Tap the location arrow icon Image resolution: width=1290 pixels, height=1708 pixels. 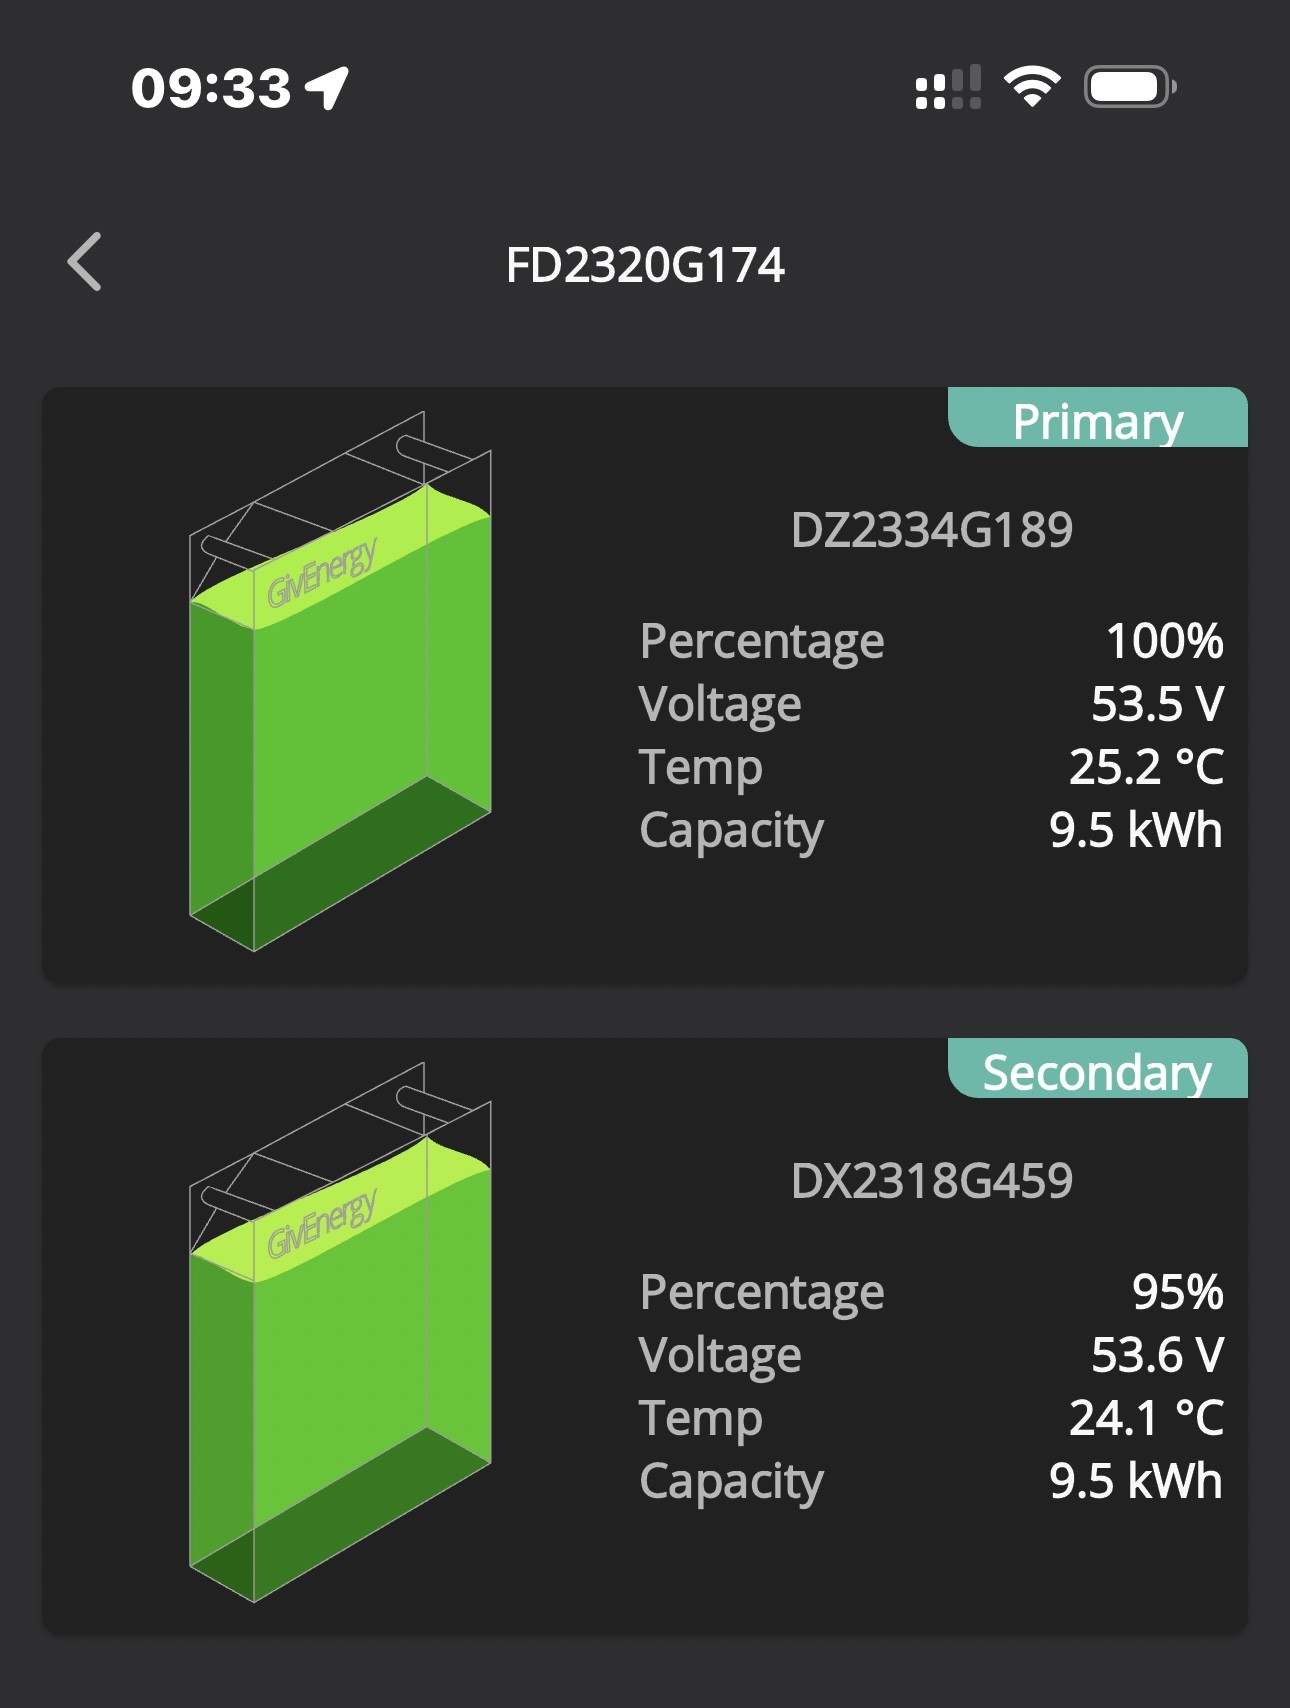tap(327, 88)
